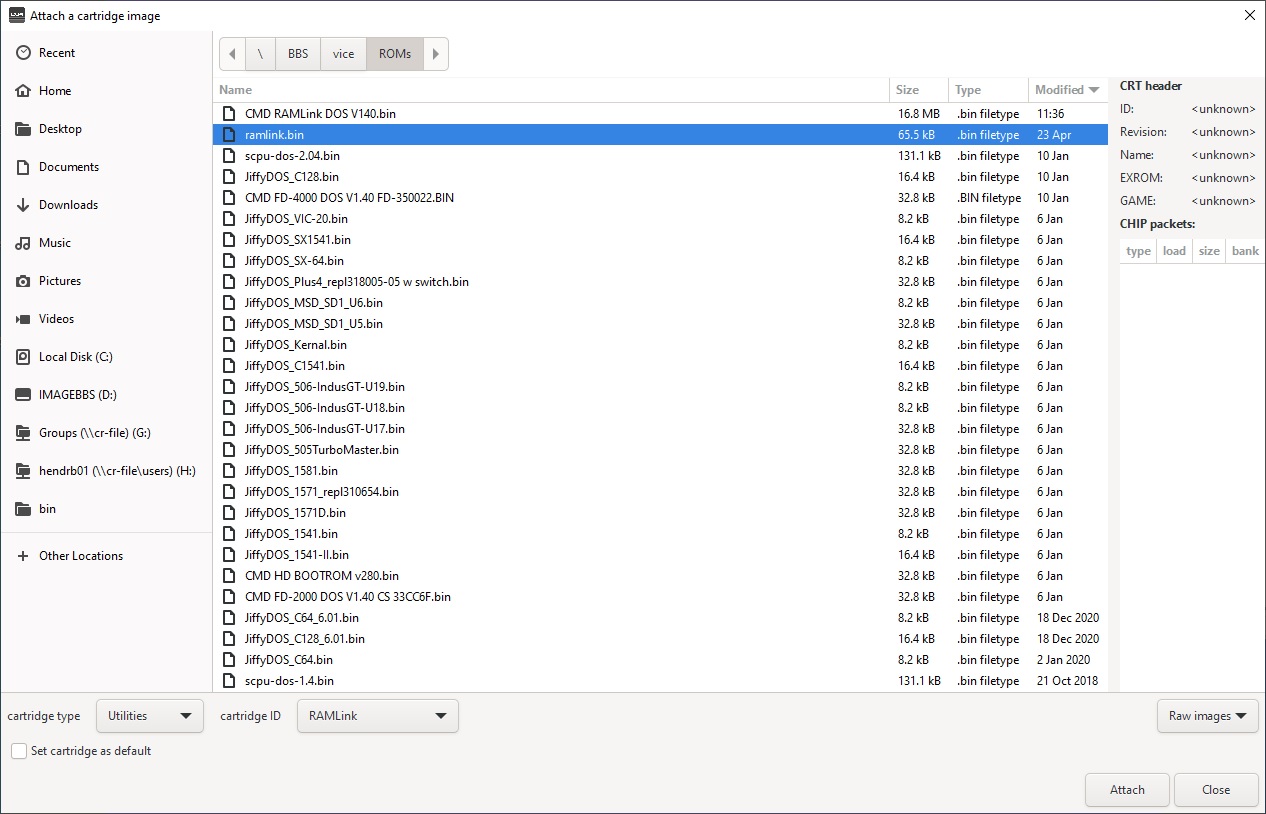Expand the Raw images filter dropdown
This screenshot has width=1266, height=814.
click(1207, 716)
